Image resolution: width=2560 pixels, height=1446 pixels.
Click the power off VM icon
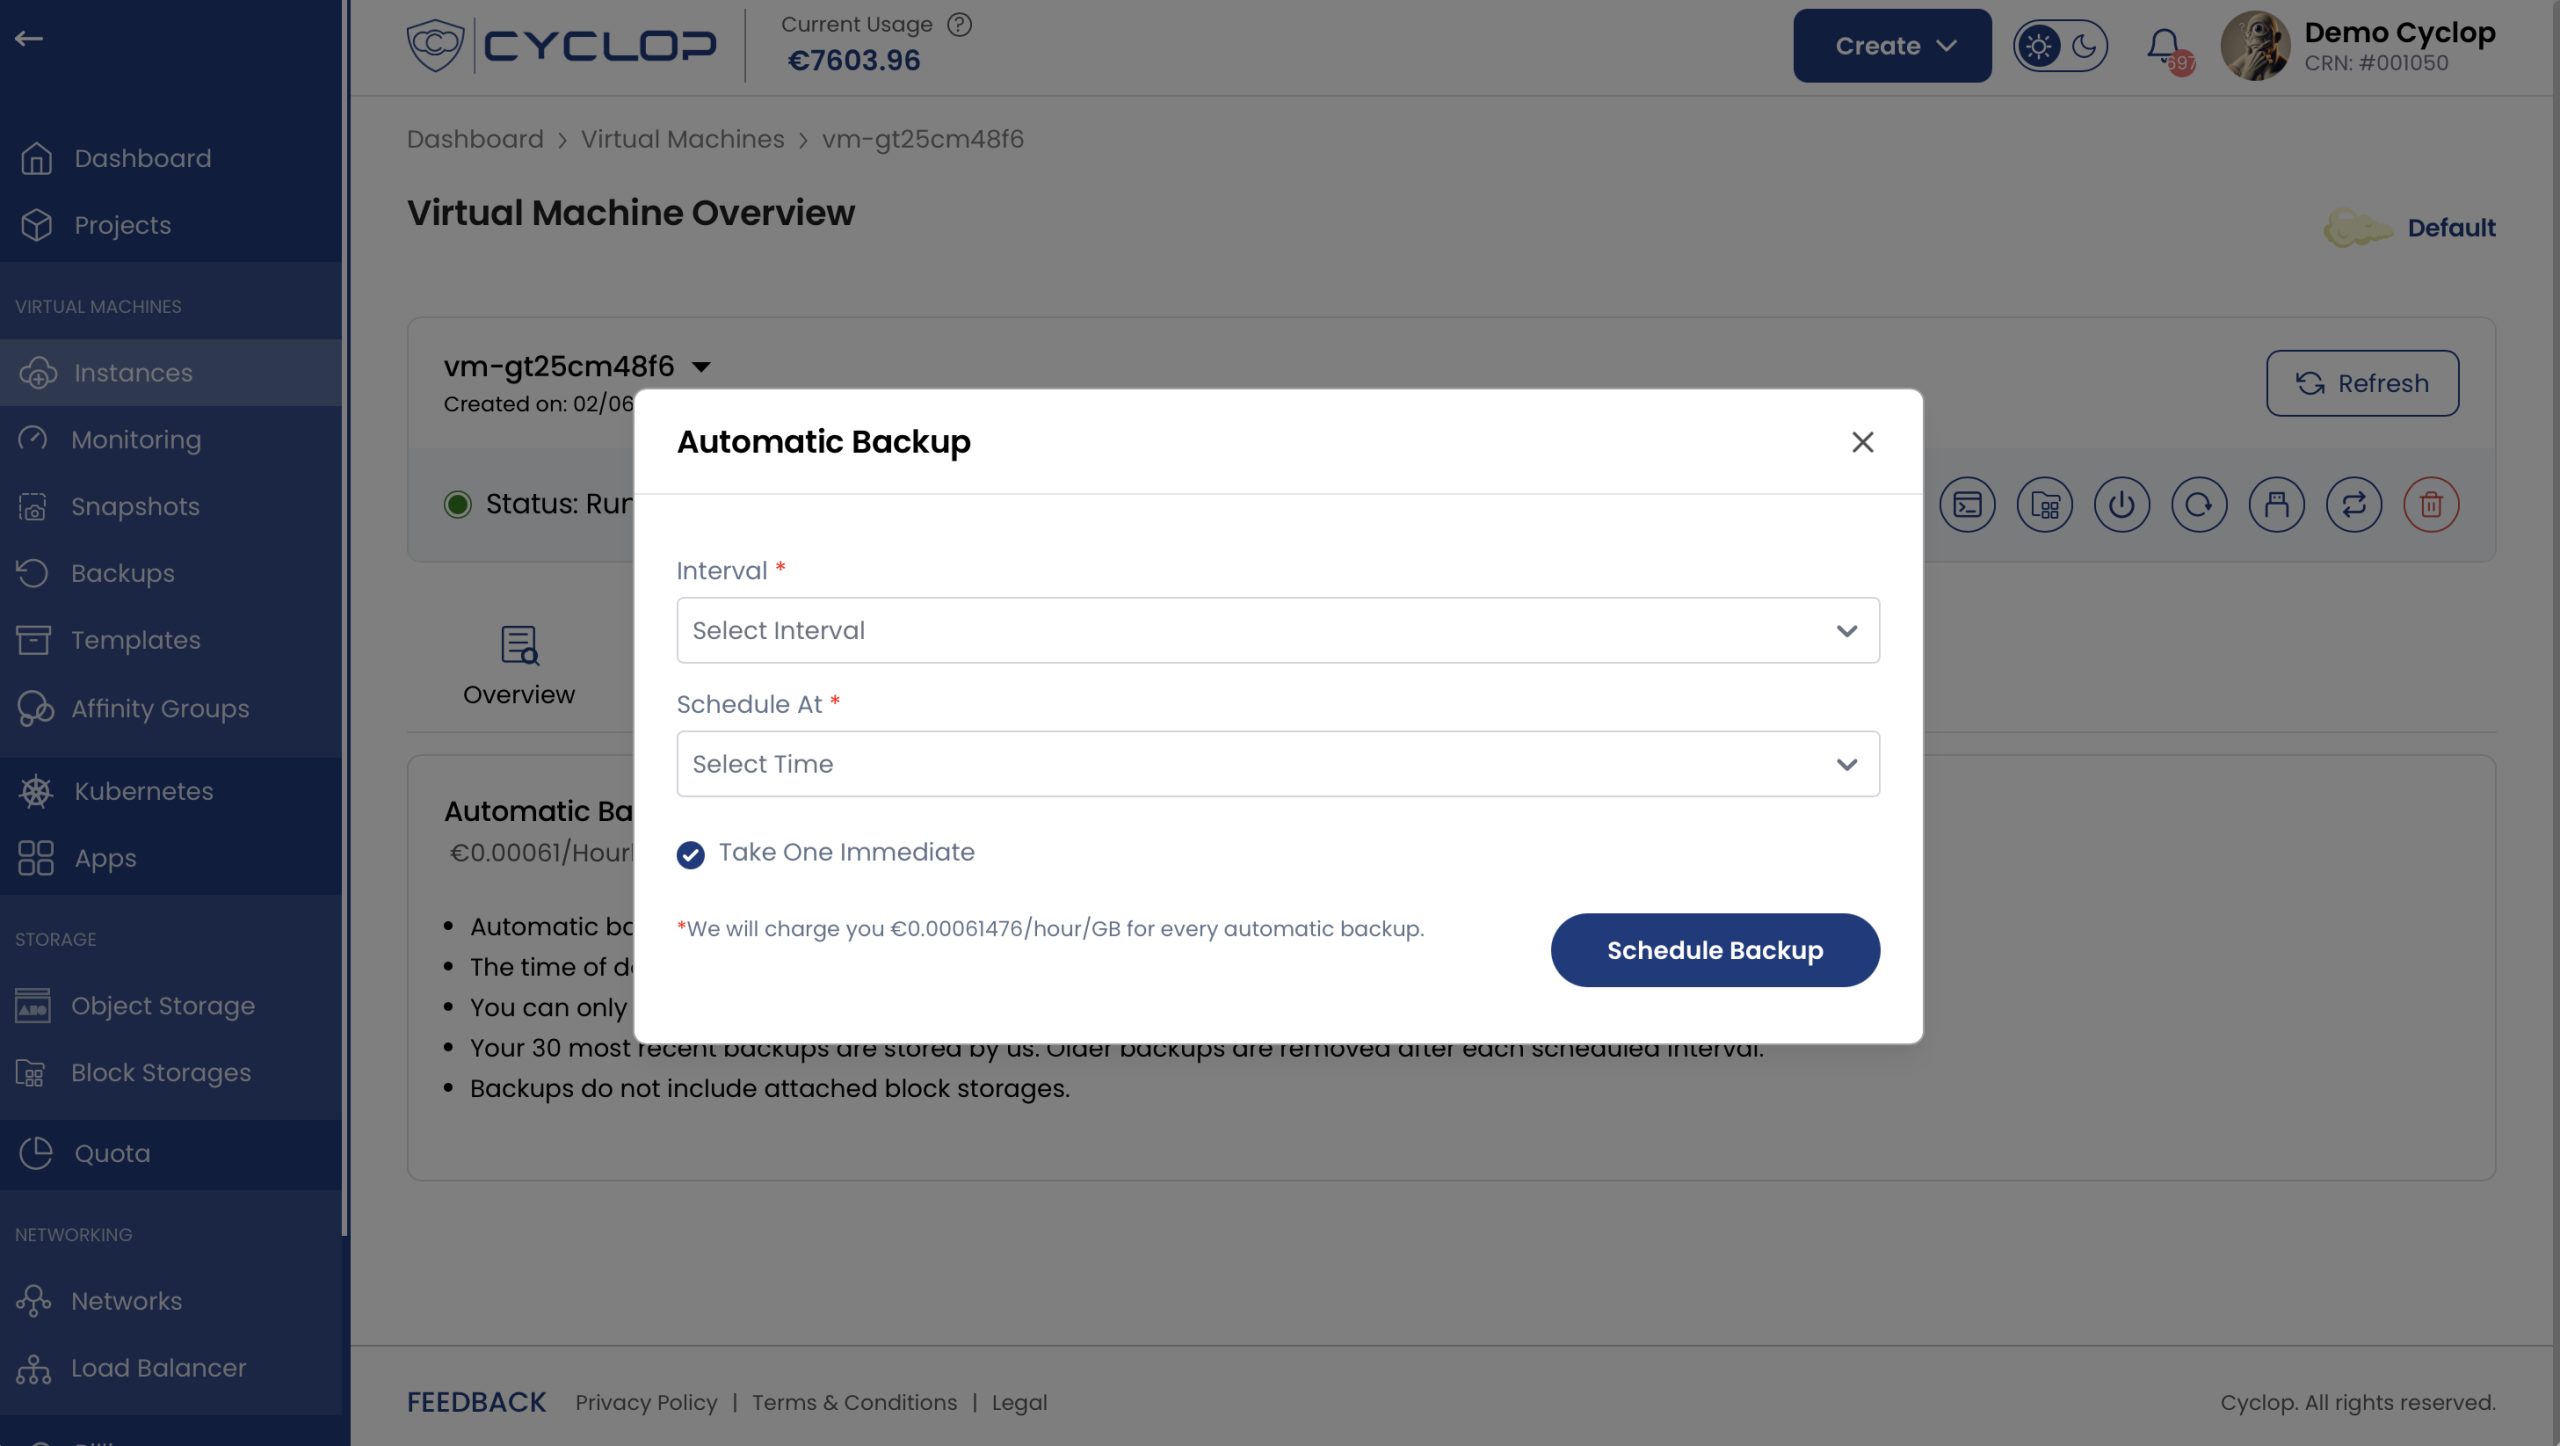(x=2122, y=505)
